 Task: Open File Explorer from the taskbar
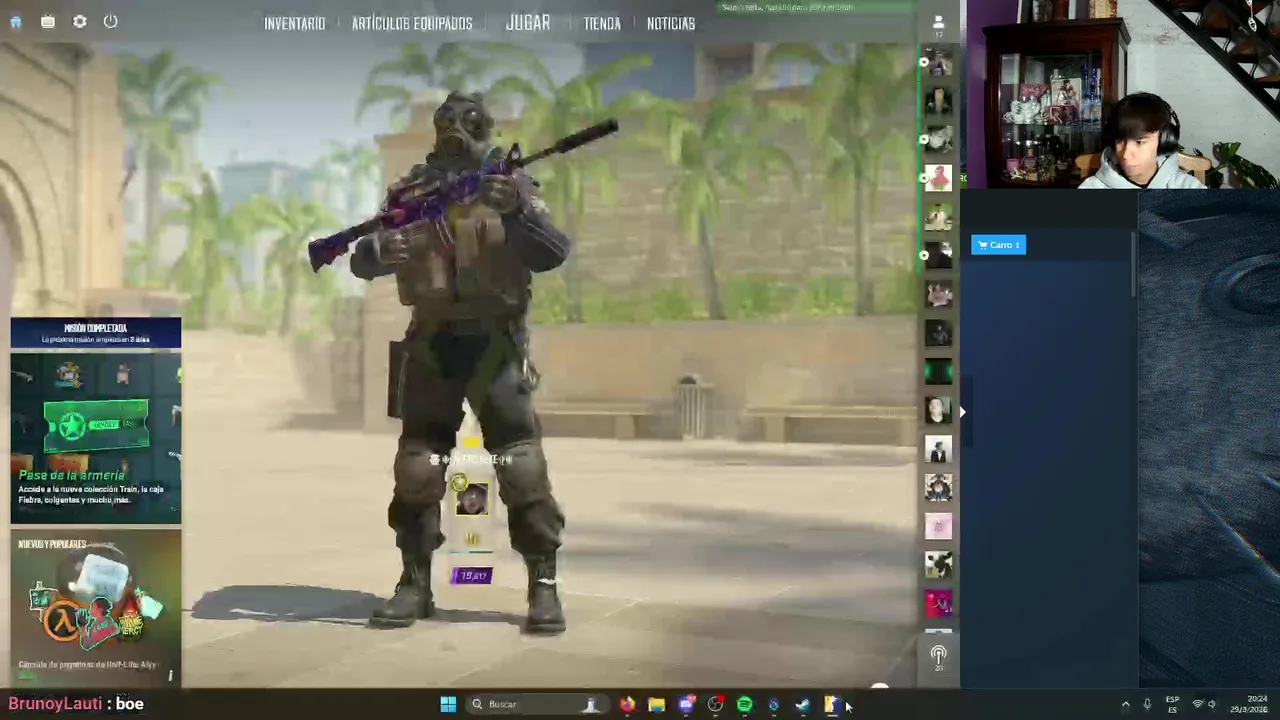point(656,705)
